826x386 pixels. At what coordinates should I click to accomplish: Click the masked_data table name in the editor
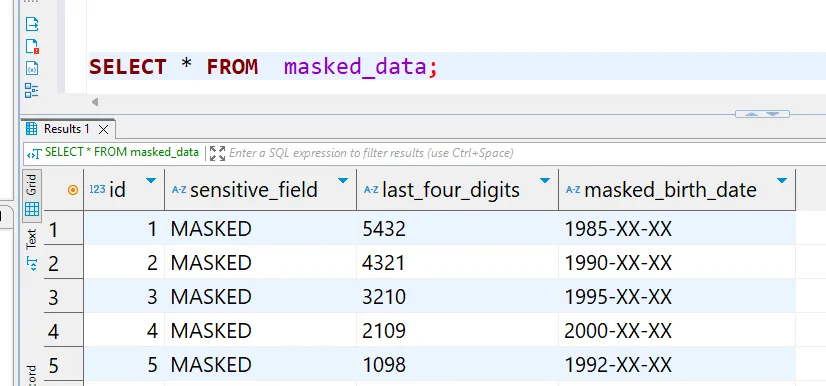click(356, 68)
